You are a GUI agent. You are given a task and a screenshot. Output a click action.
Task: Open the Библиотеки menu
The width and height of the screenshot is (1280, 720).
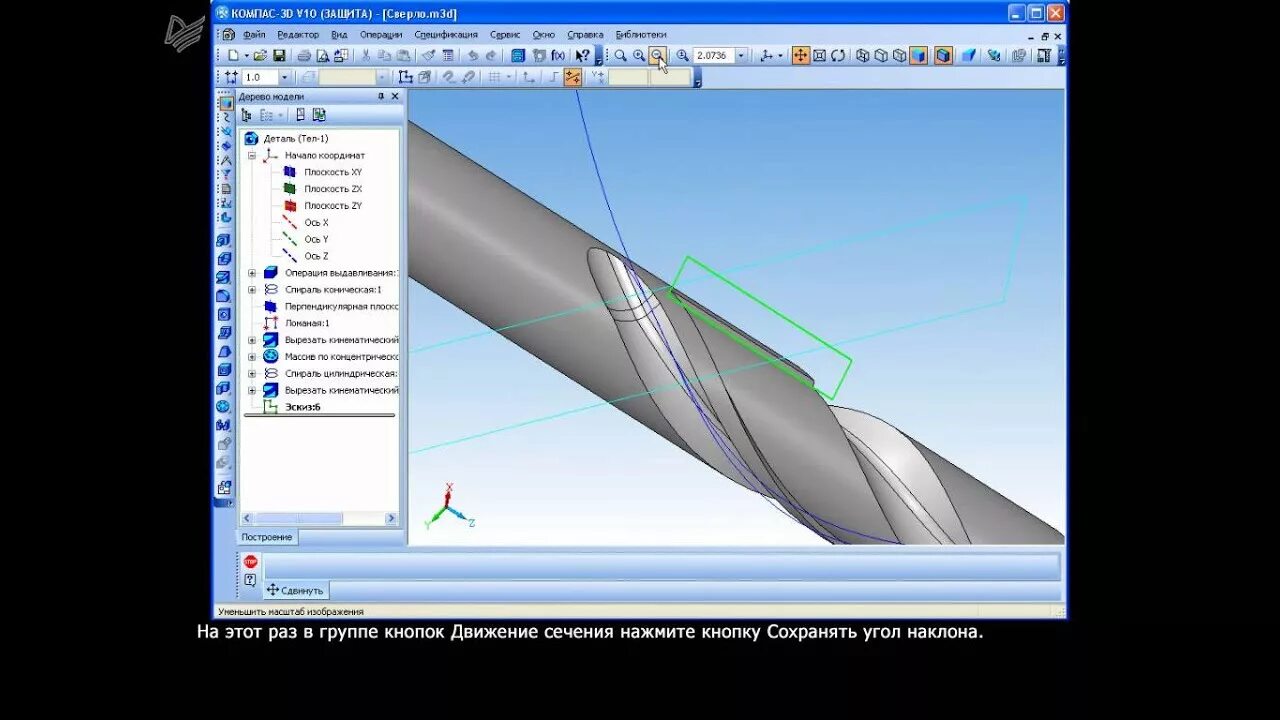click(641, 34)
